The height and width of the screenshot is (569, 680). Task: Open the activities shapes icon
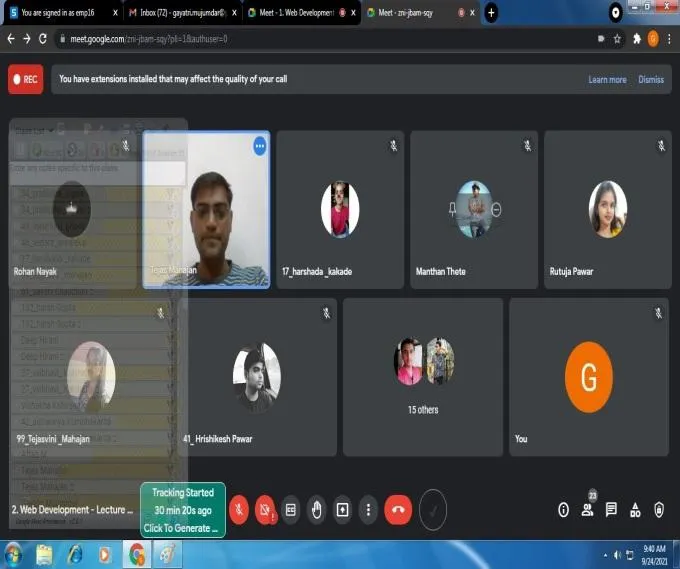click(x=635, y=510)
